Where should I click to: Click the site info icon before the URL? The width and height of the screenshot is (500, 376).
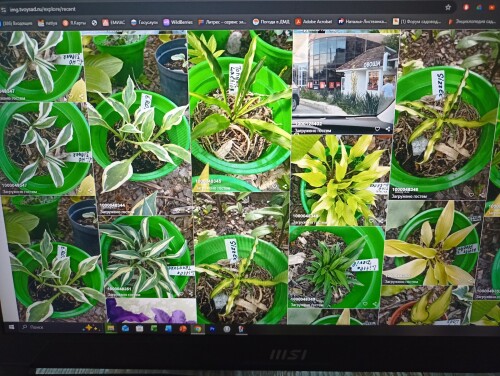[4, 10]
